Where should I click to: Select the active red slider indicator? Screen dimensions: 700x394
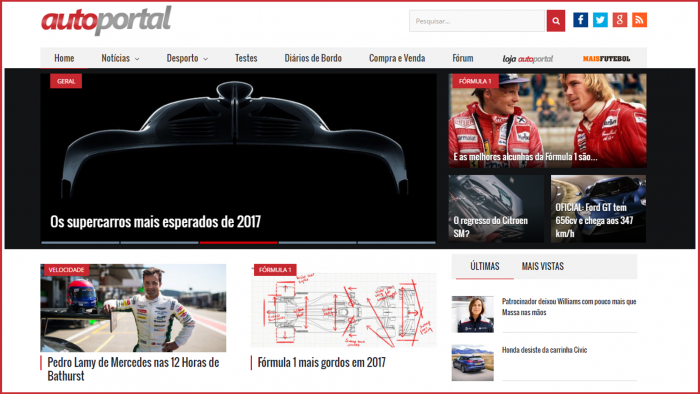(x=238, y=243)
